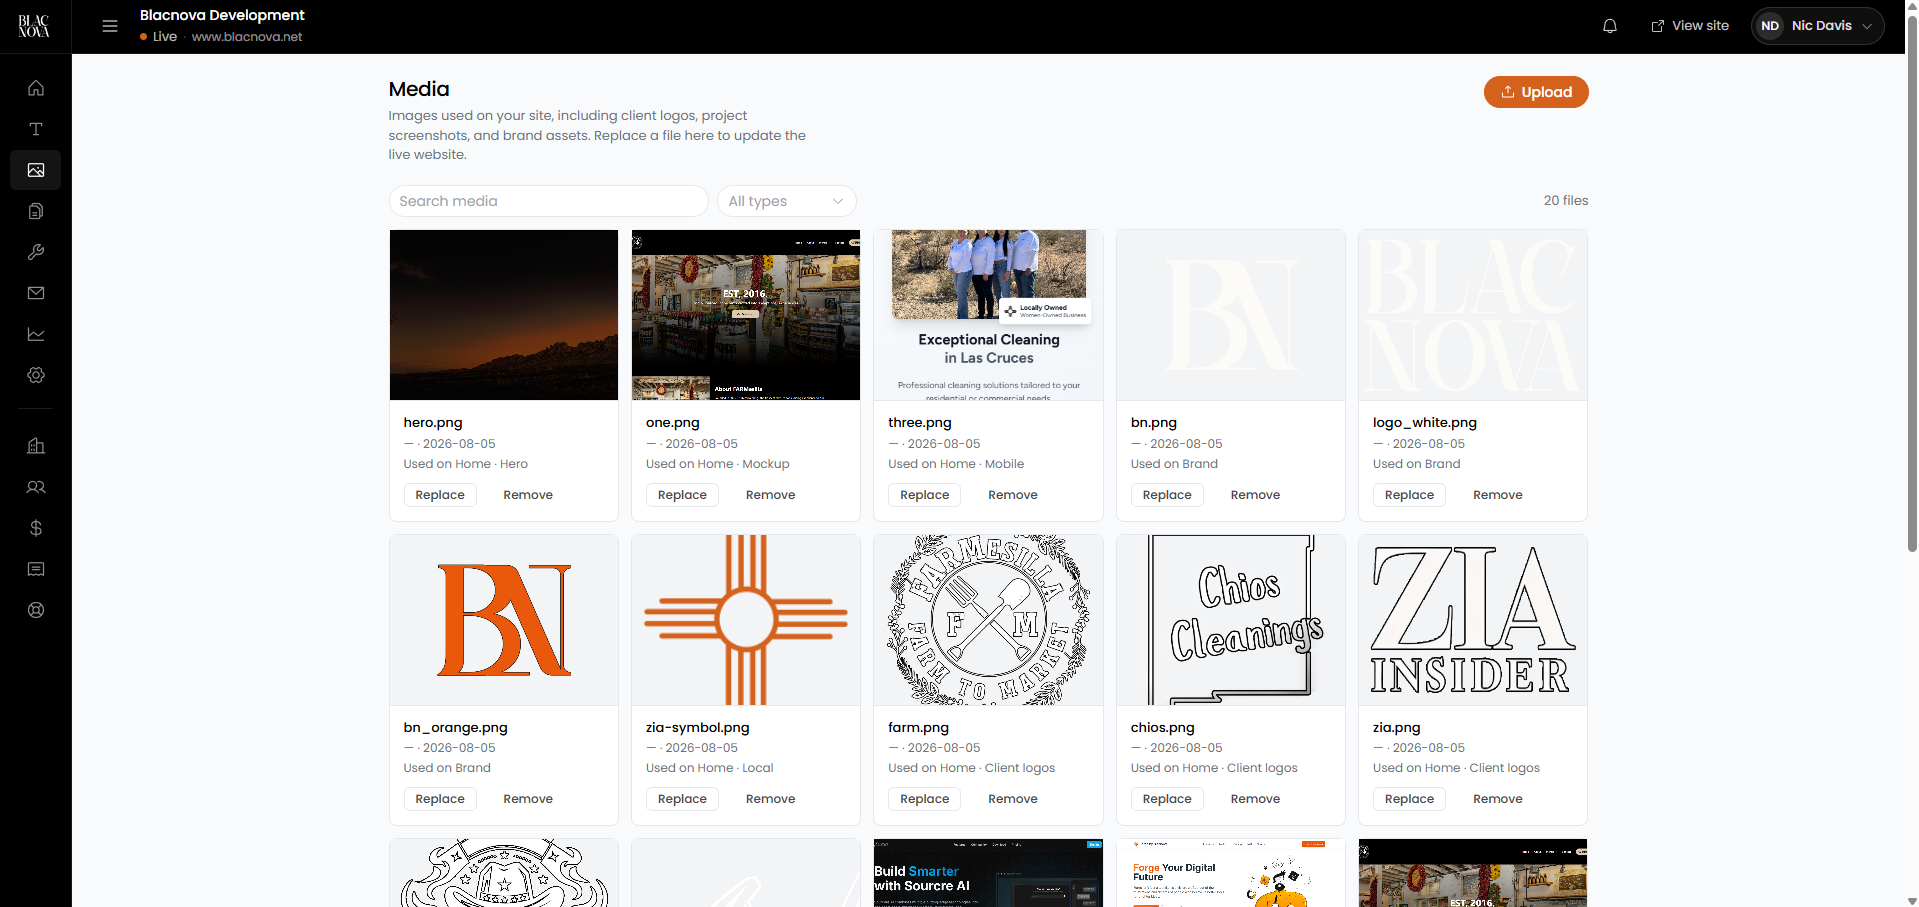Open the zia-symbol.png thumbnail
This screenshot has width=1919, height=907.
pyautogui.click(x=746, y=620)
